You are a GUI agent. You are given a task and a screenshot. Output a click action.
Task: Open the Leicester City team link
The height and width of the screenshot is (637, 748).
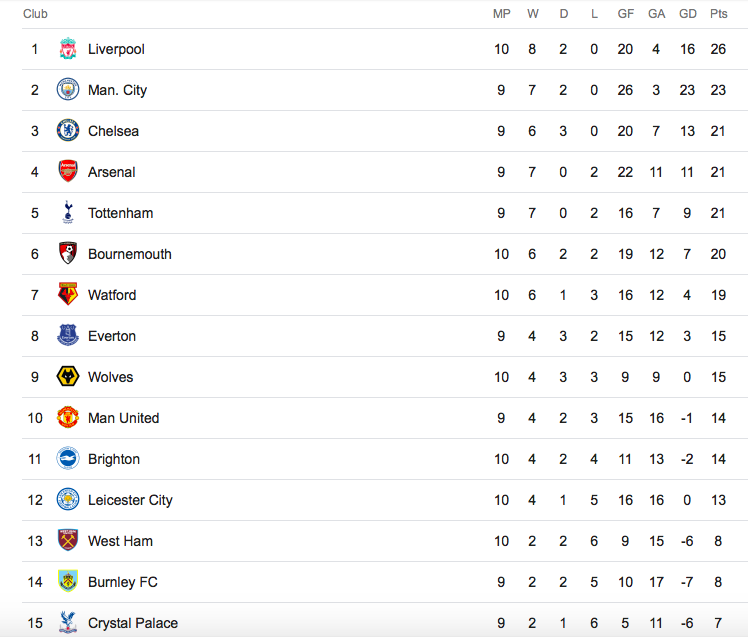pos(130,500)
